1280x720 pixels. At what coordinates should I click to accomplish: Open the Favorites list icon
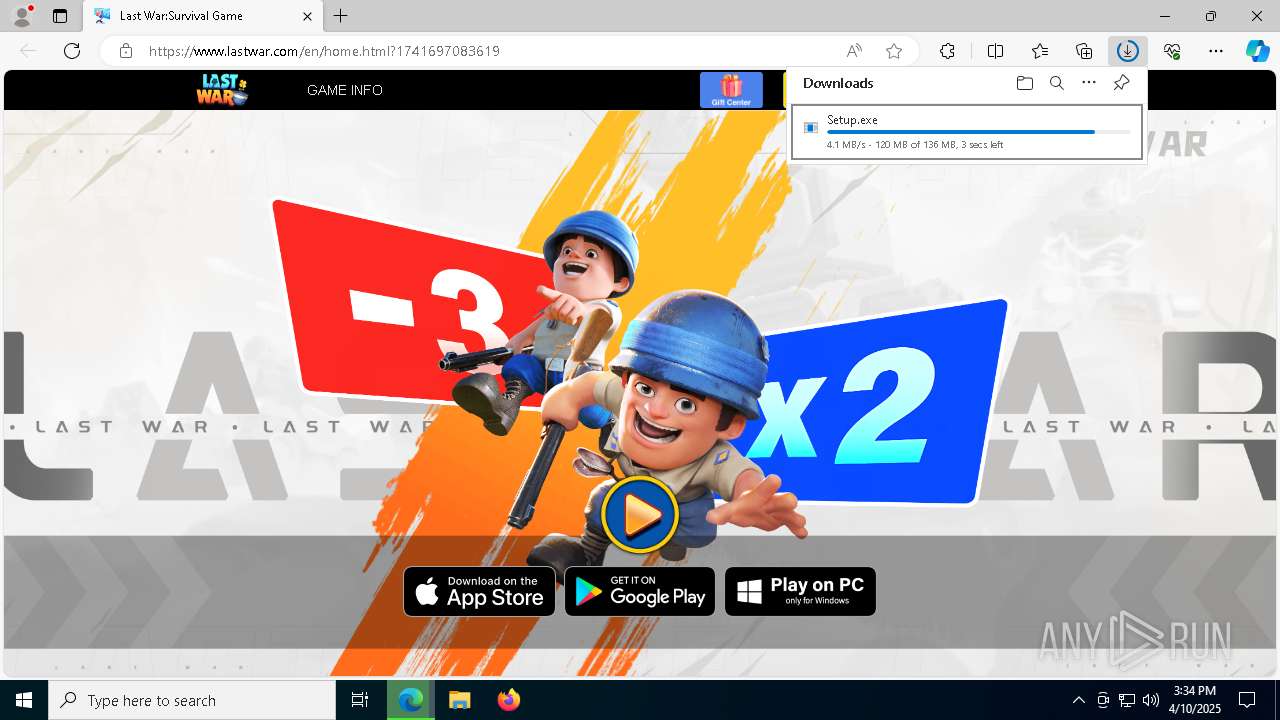pos(1040,51)
